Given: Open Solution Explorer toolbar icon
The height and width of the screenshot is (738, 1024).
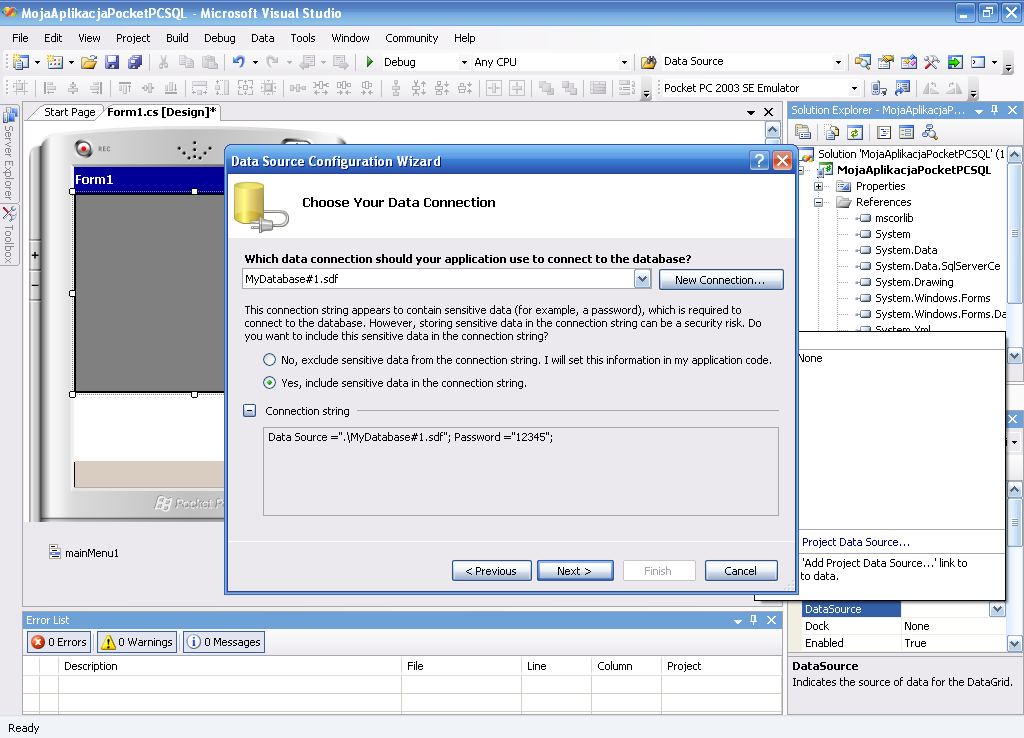Looking at the screenshot, I should point(863,62).
